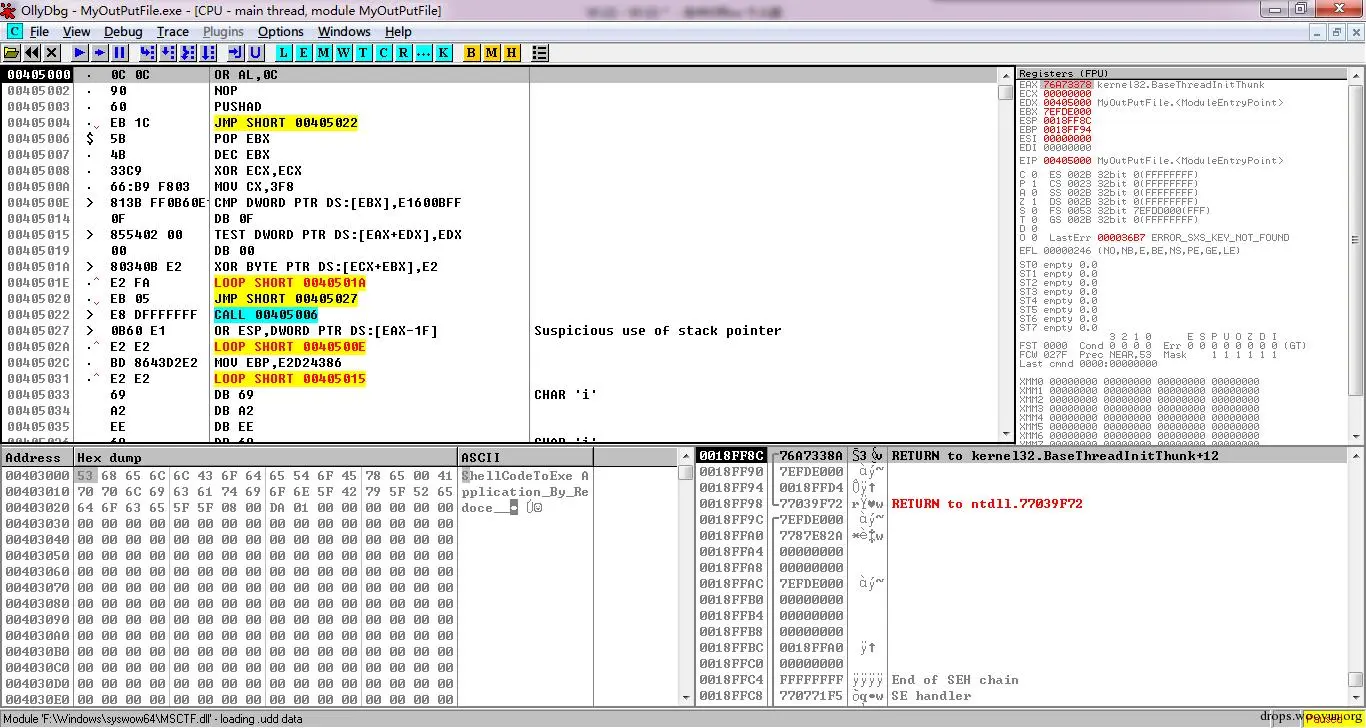
Task: Open the Debug menu
Action: tap(124, 32)
